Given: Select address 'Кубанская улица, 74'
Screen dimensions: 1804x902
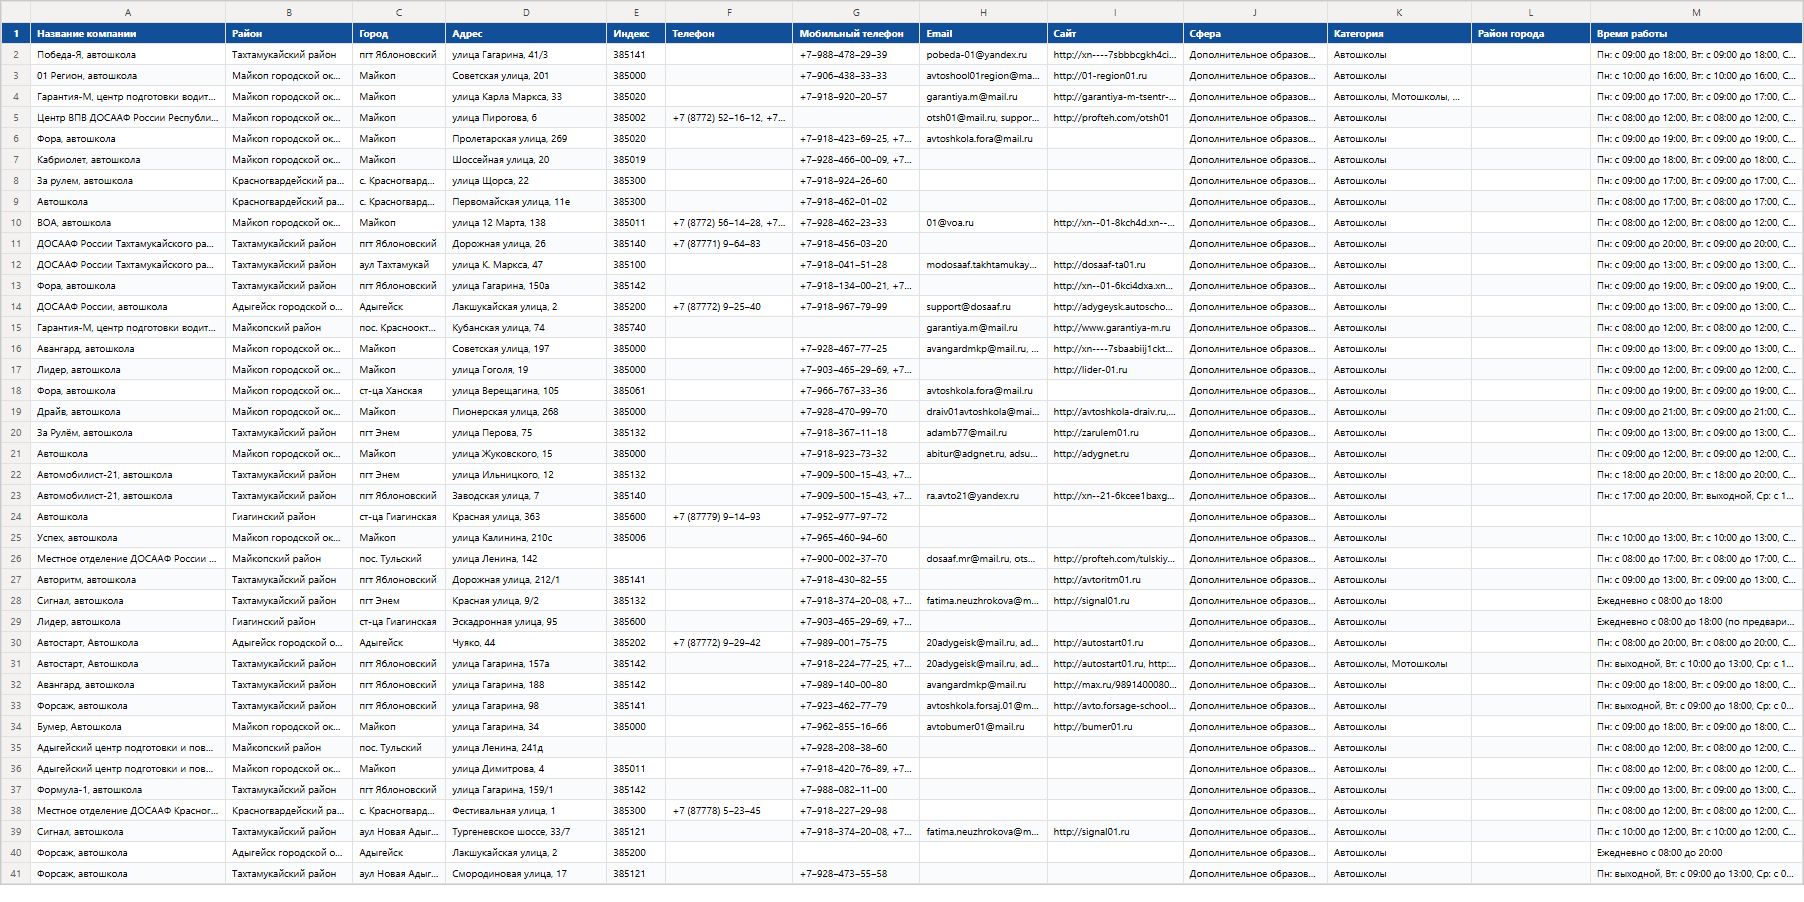Looking at the screenshot, I should (526, 327).
